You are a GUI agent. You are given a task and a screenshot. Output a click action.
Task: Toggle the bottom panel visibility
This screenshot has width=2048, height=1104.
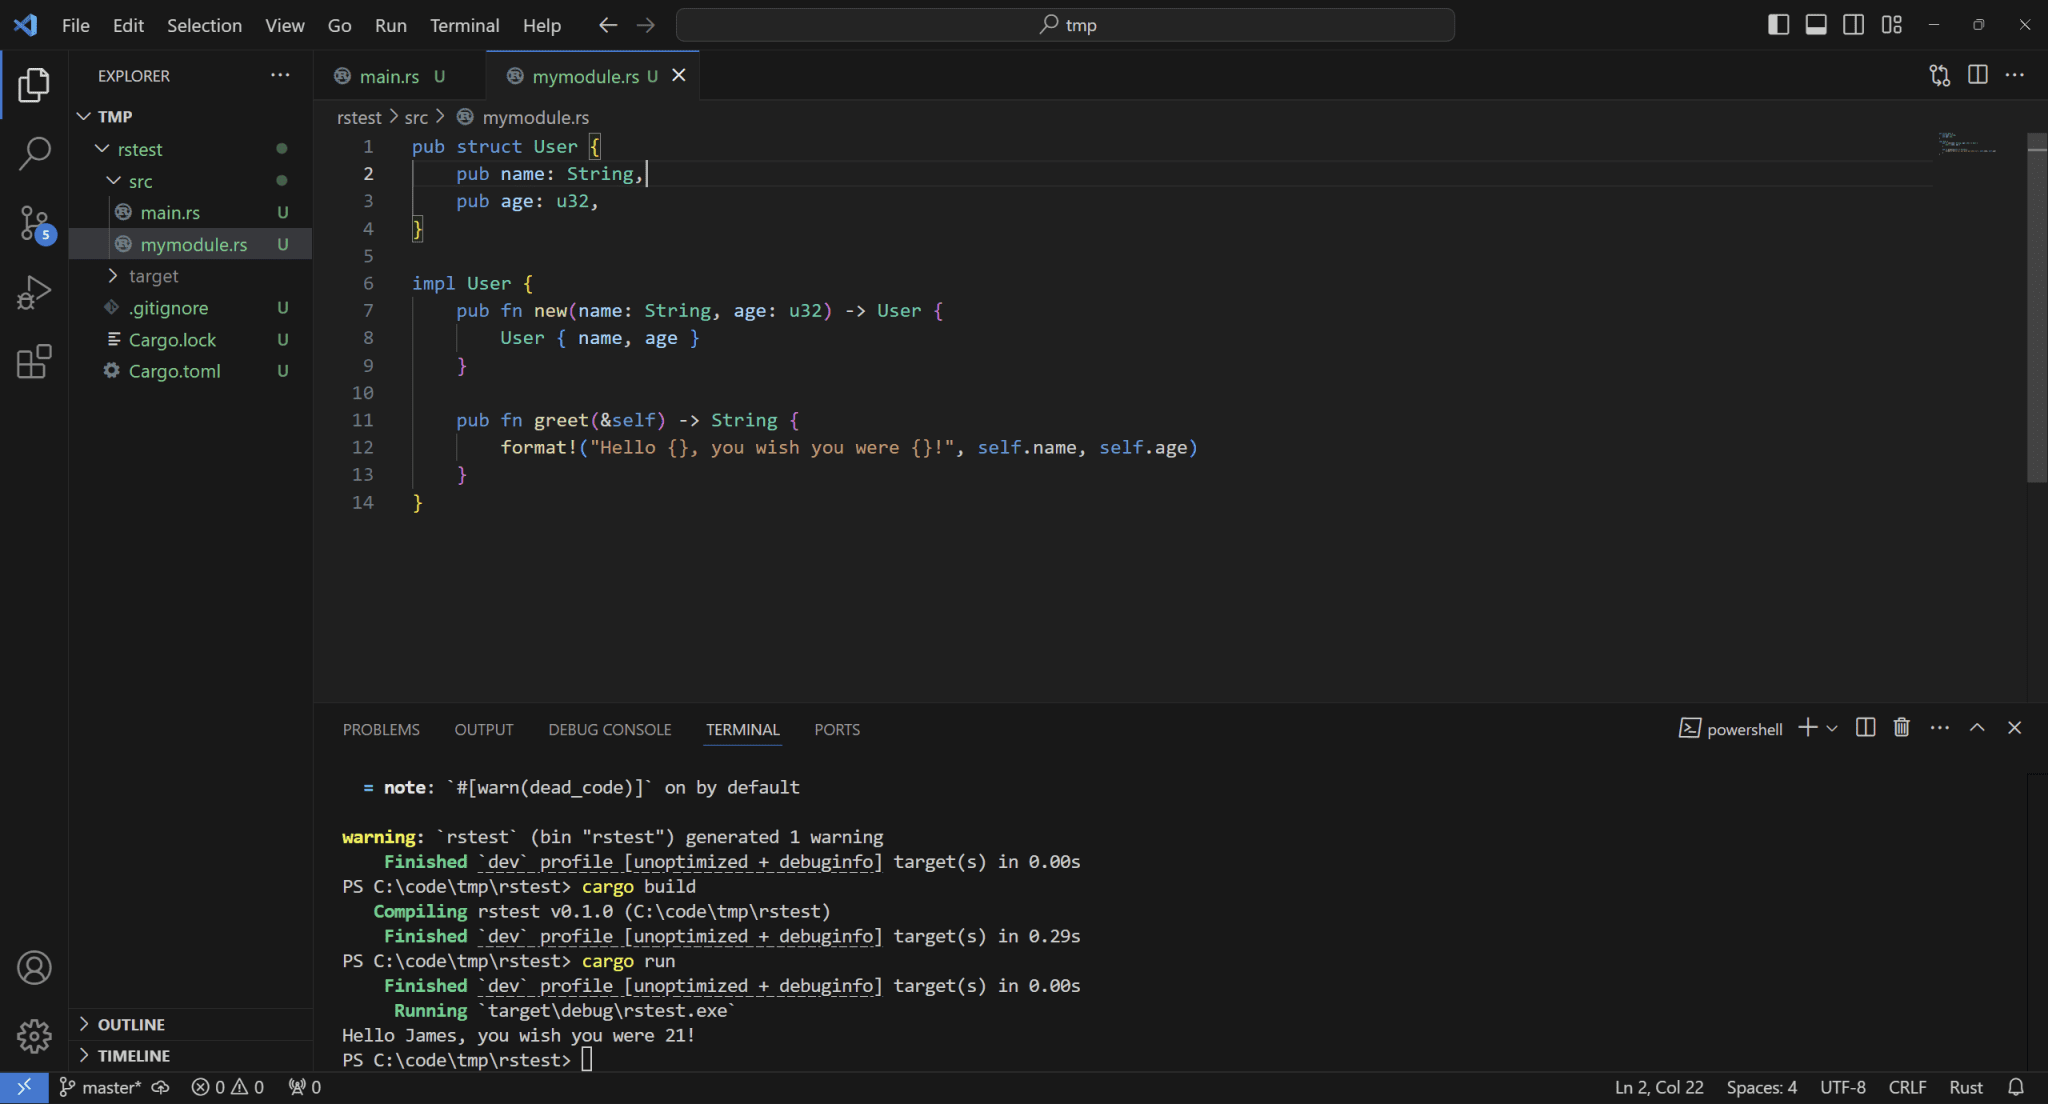1816,23
